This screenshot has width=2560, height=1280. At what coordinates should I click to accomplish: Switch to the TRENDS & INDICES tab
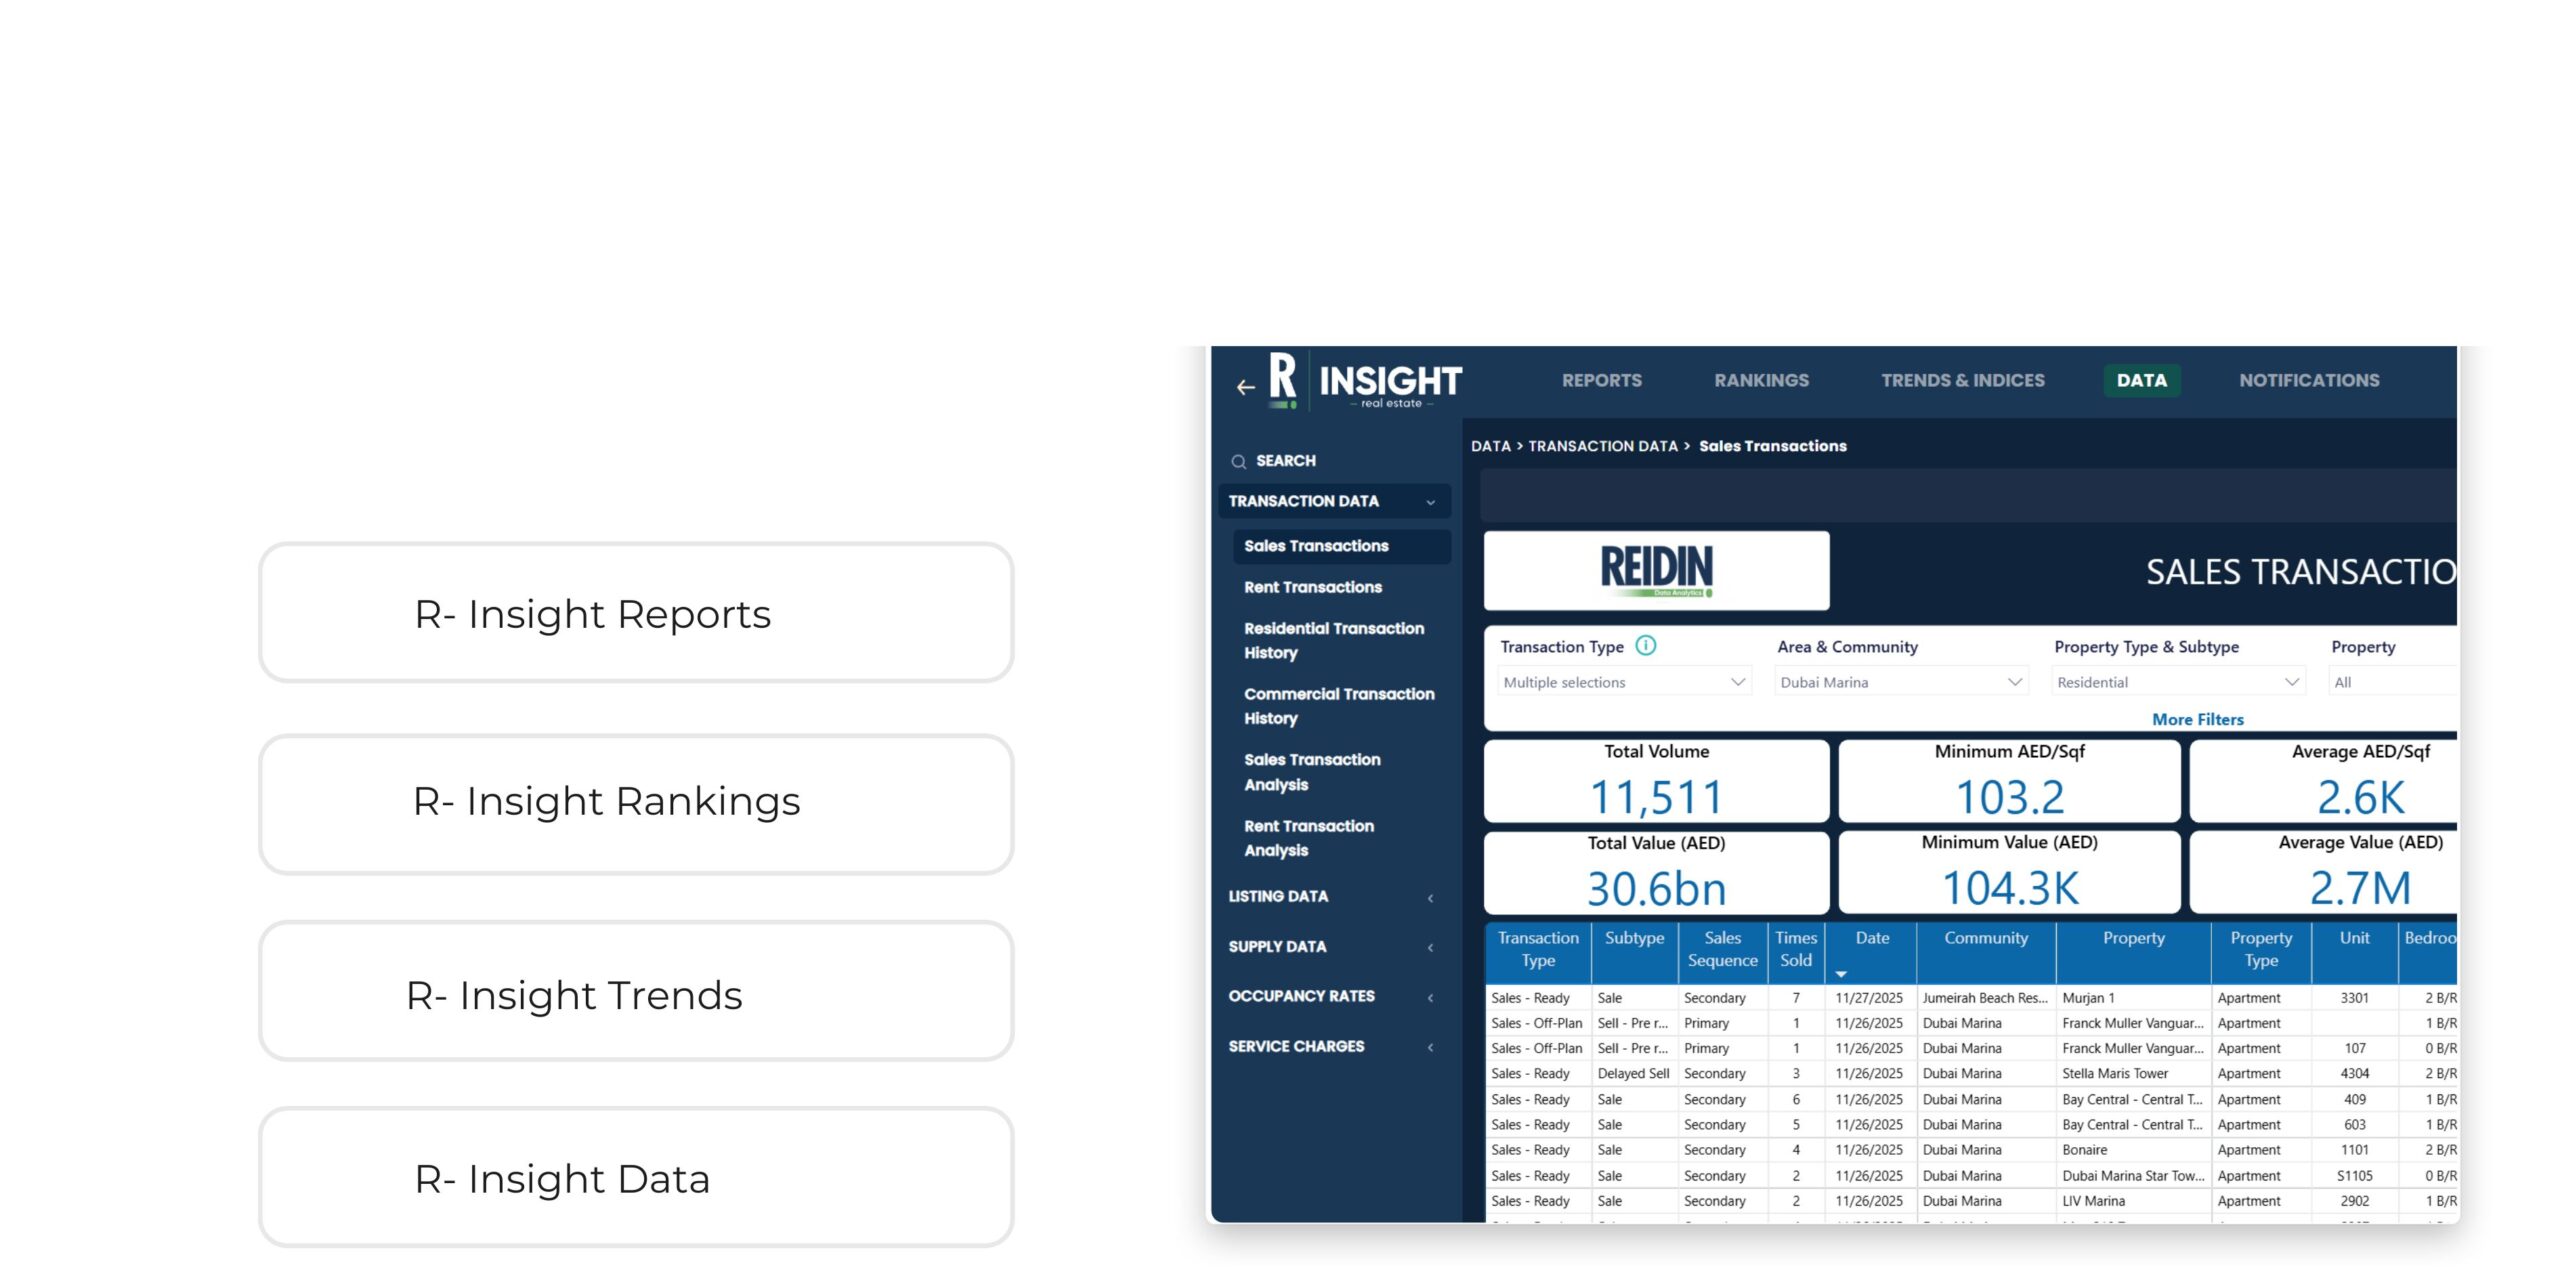coord(1963,381)
